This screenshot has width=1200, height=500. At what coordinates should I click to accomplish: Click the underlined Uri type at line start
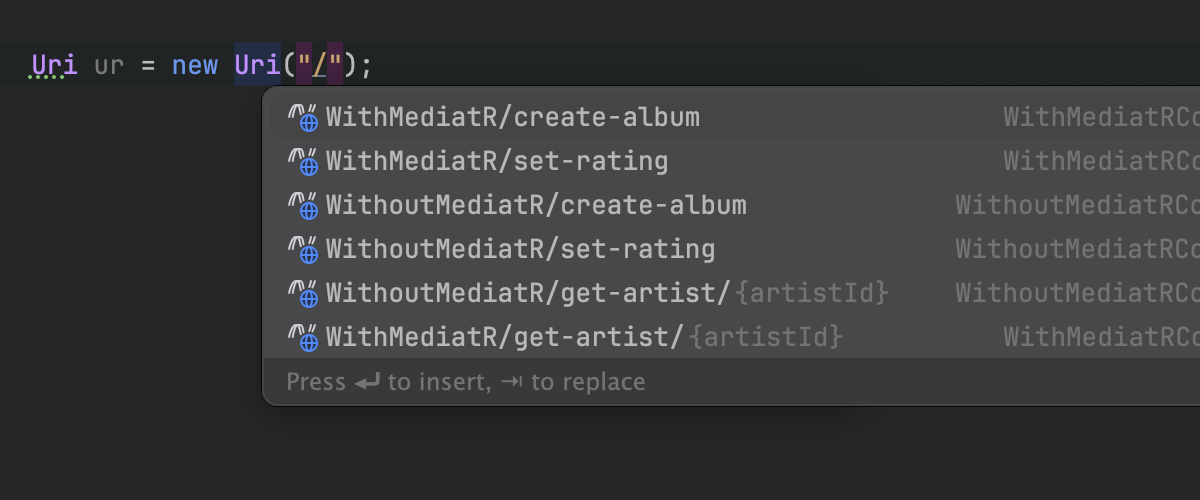coord(54,66)
